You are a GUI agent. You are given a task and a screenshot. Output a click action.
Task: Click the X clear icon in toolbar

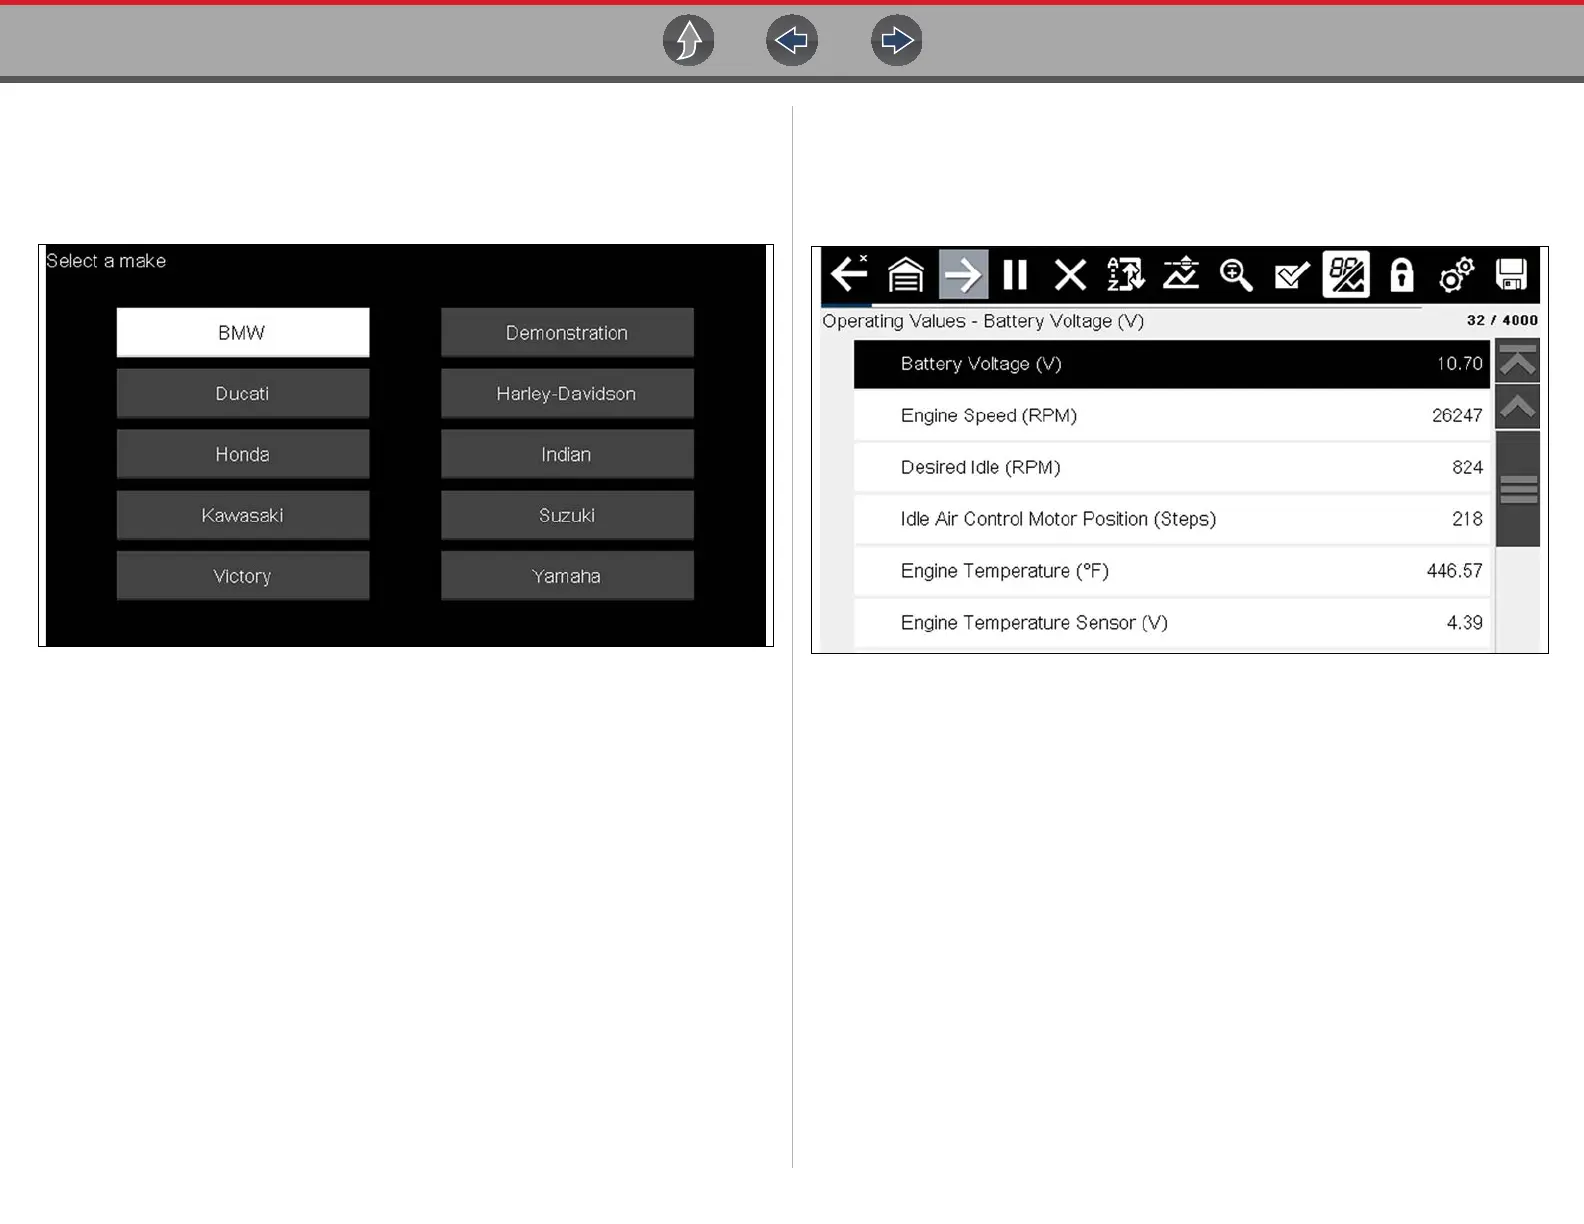pos(1070,274)
